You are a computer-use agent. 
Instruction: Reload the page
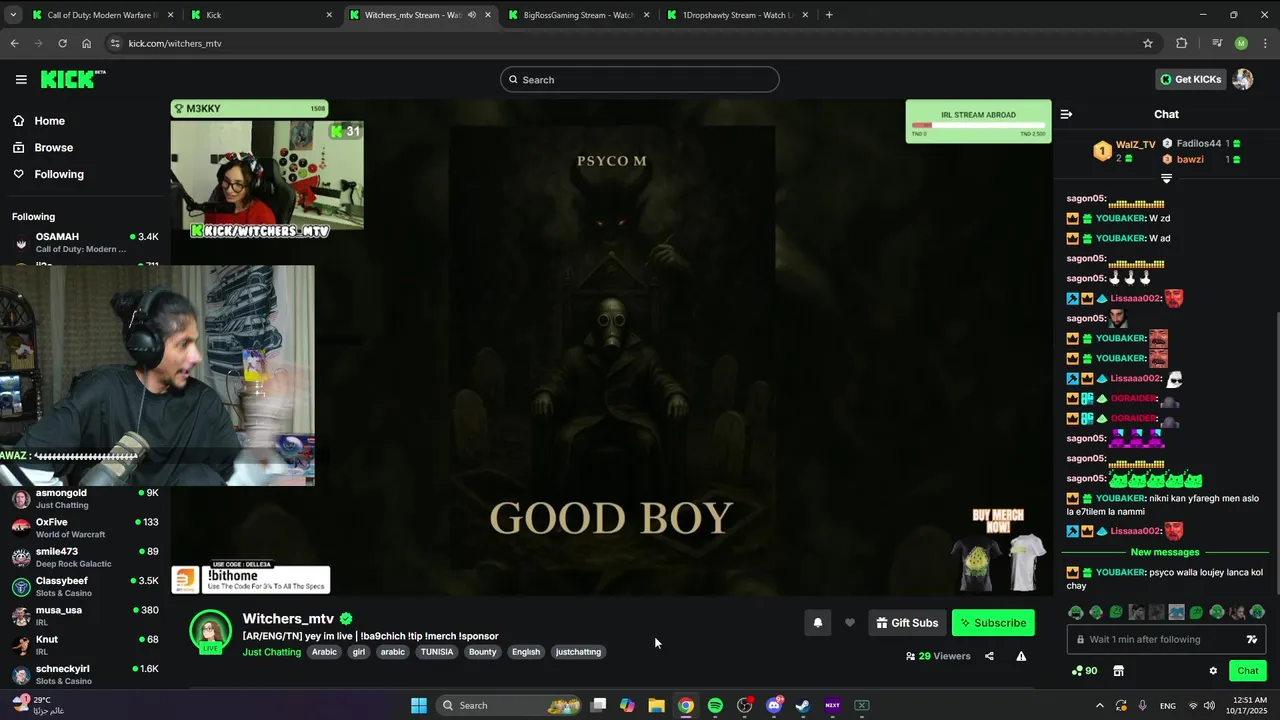click(62, 43)
